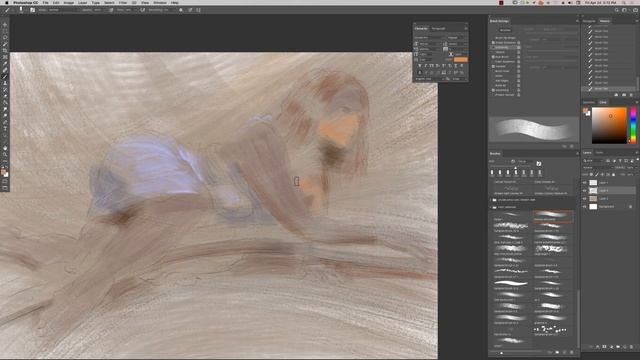Click the hue slider in Color panel

coord(633,125)
